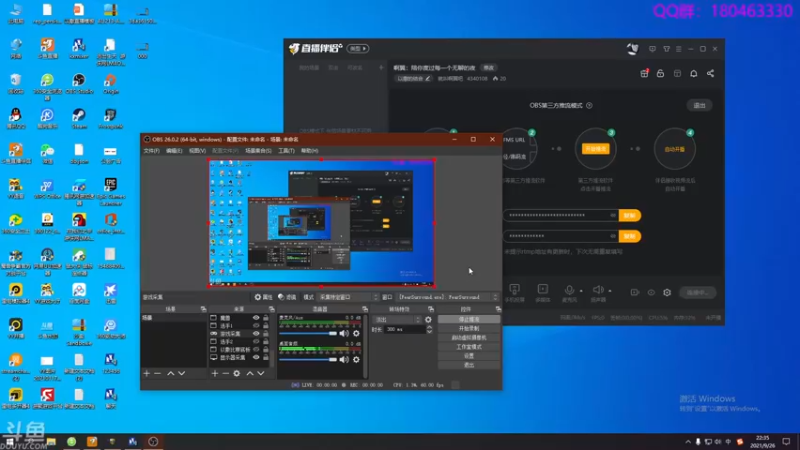Click orange 开始推流 button in 直播伴侣
The height and width of the screenshot is (450, 800).
[x=595, y=149]
